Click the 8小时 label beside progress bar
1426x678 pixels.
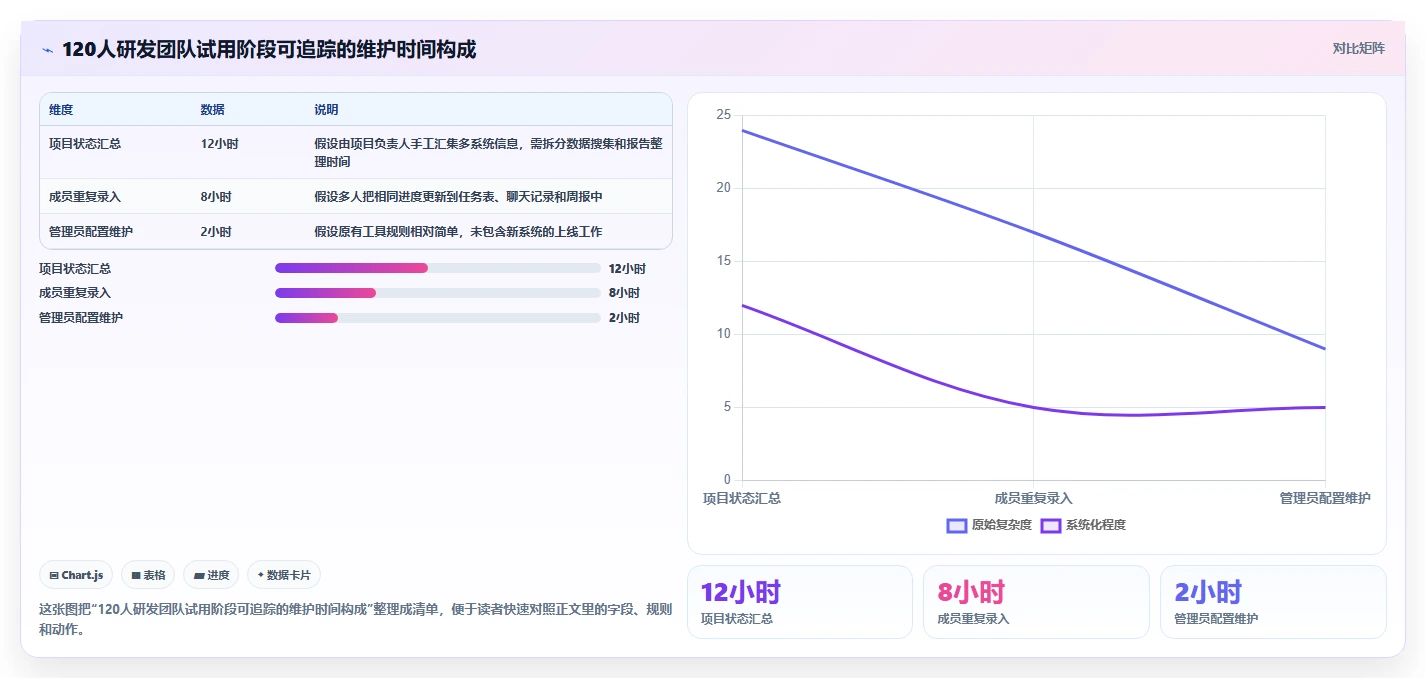[624, 293]
